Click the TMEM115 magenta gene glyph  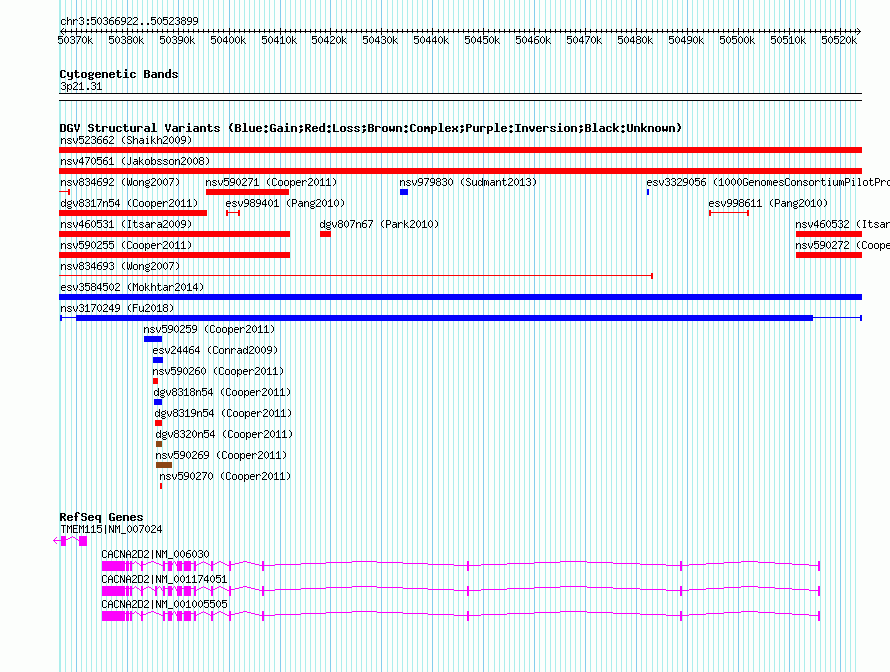(70, 541)
